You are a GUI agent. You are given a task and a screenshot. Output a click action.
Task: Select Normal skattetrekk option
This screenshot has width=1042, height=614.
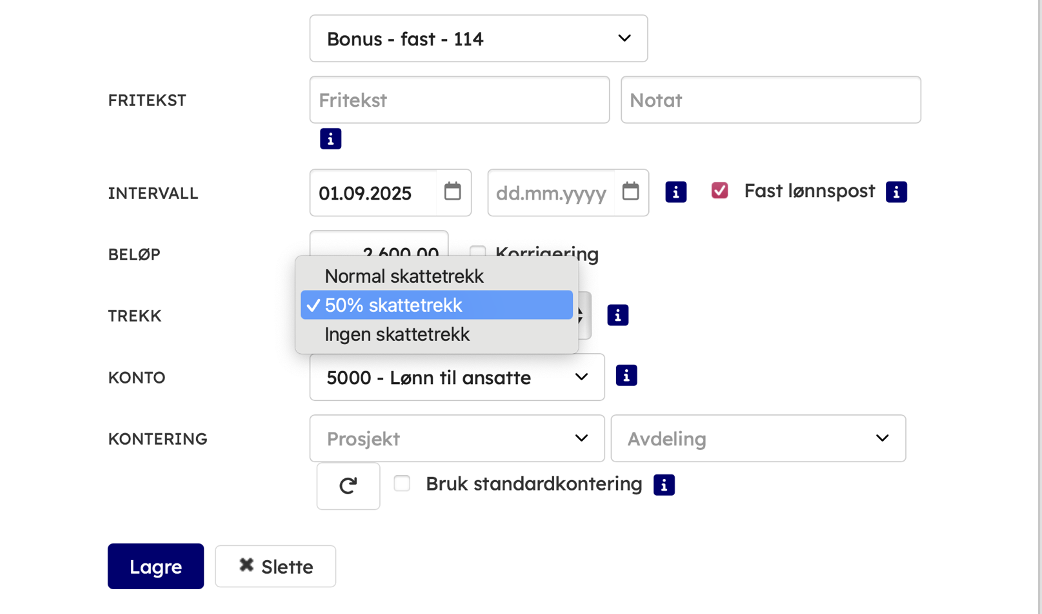[x=404, y=276]
